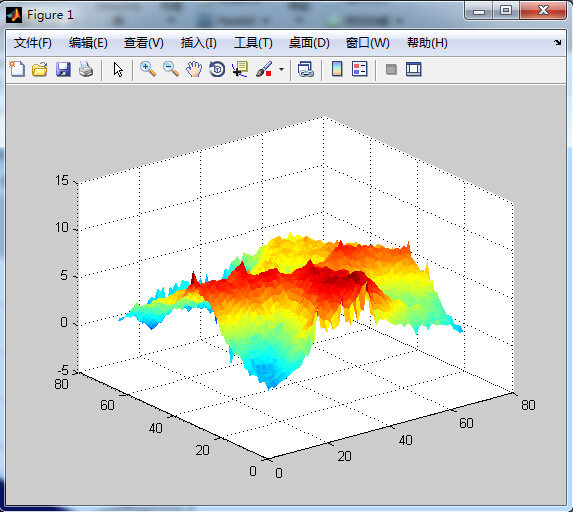Select the Edit Plot arrow tool
This screenshot has width=573, height=512.
(118, 69)
